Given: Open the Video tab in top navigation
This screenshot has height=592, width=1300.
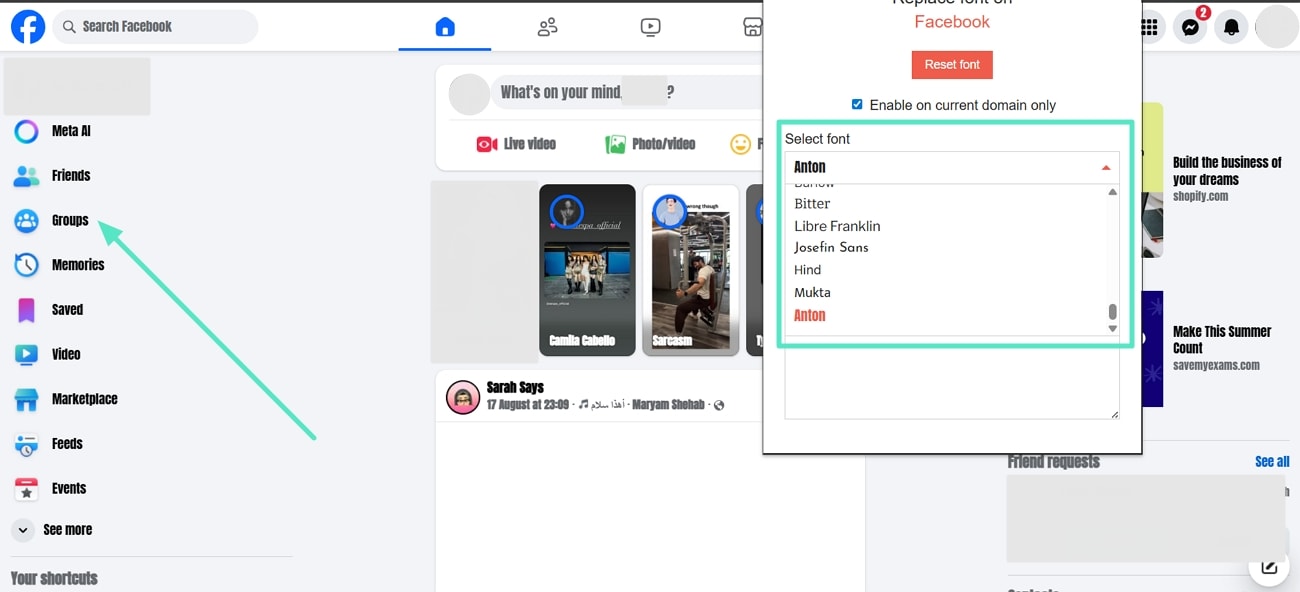Looking at the screenshot, I should [650, 27].
